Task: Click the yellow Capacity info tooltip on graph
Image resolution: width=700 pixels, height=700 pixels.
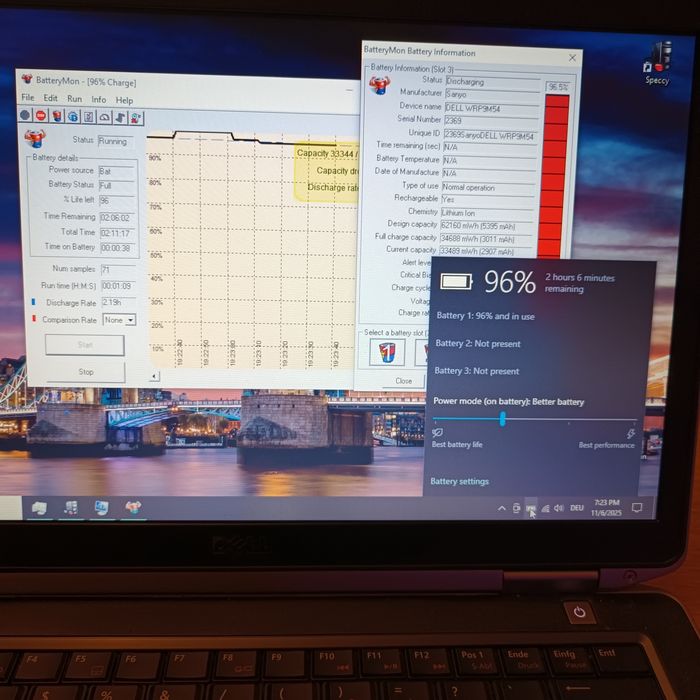Action: [x=327, y=172]
